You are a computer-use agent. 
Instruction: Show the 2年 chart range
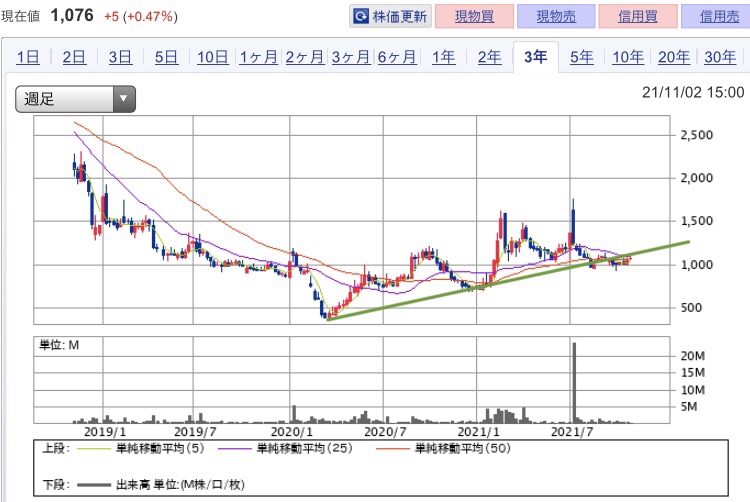click(x=489, y=57)
